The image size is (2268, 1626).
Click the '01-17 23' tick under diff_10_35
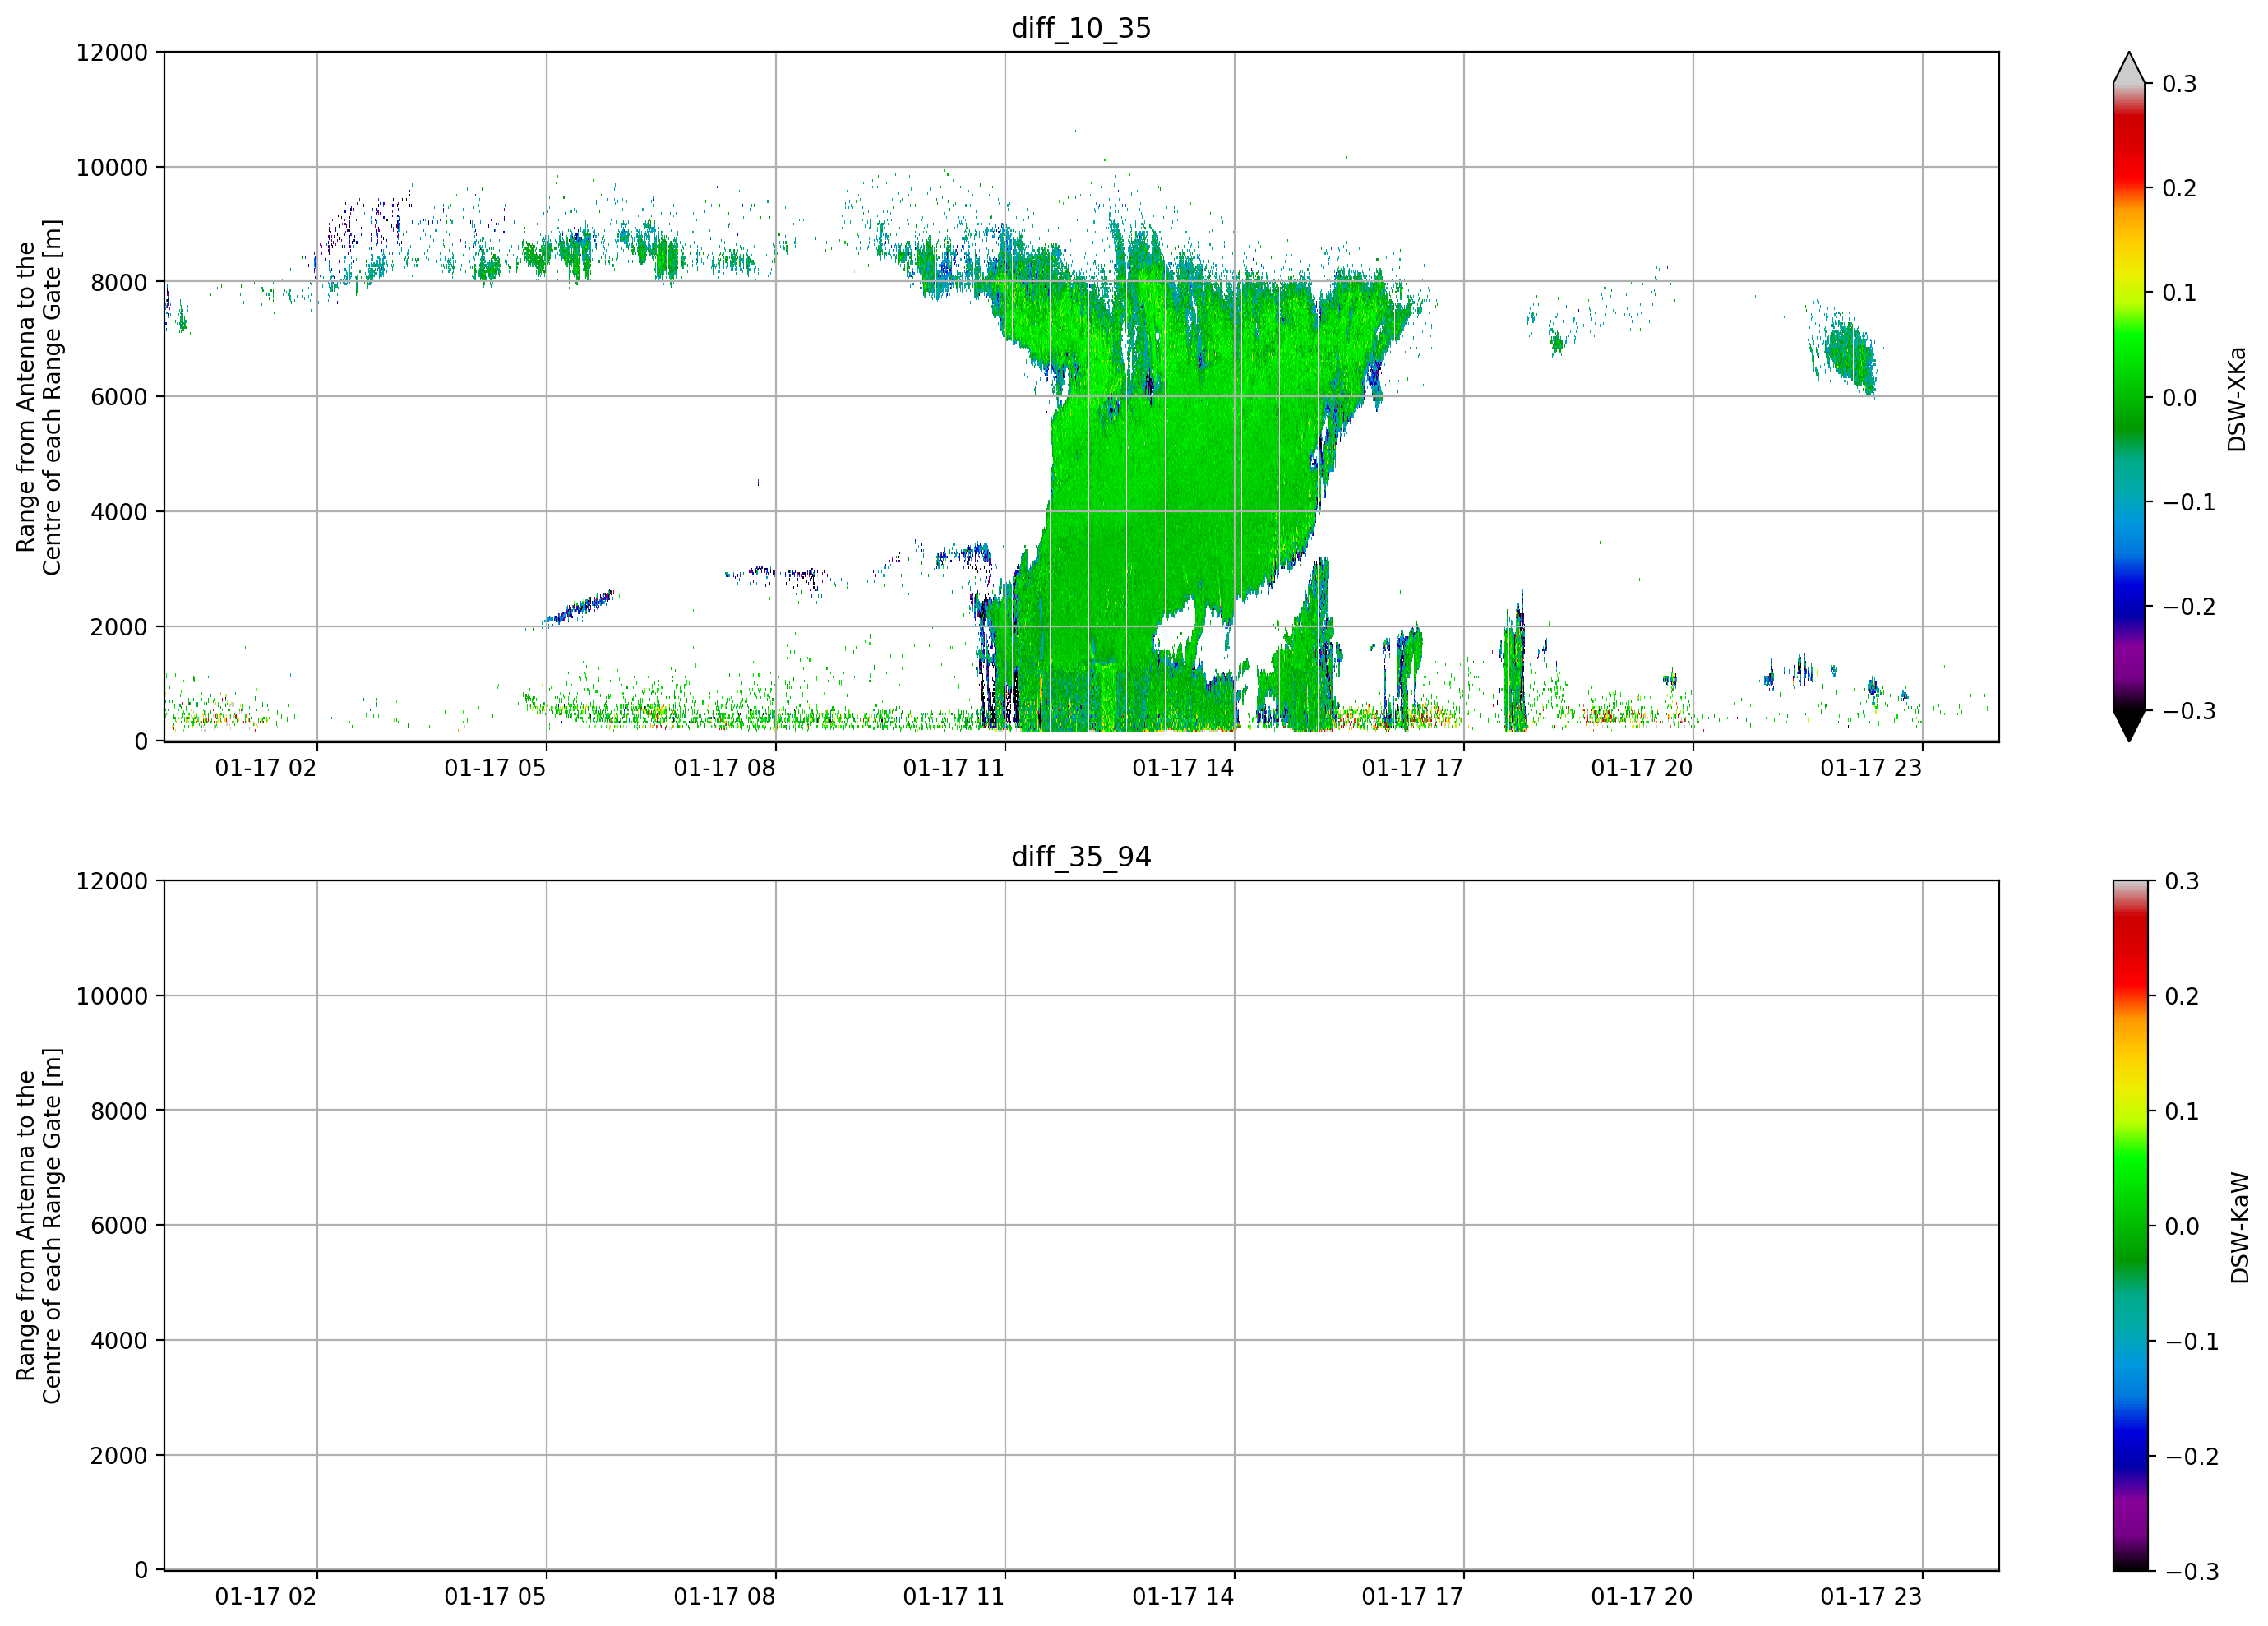click(1871, 768)
